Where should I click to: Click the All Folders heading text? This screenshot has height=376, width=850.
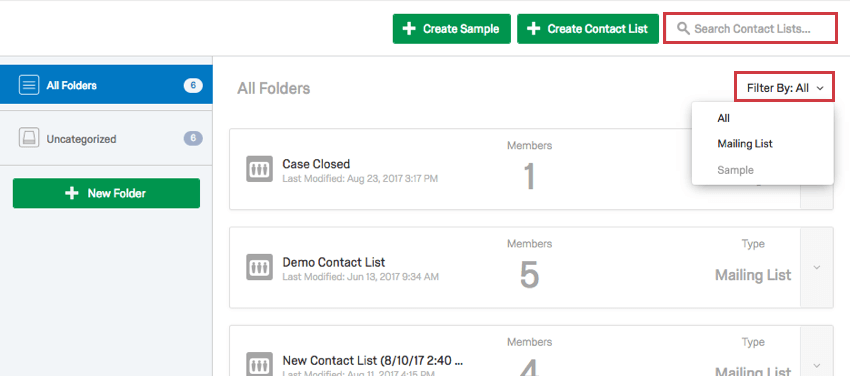(274, 88)
